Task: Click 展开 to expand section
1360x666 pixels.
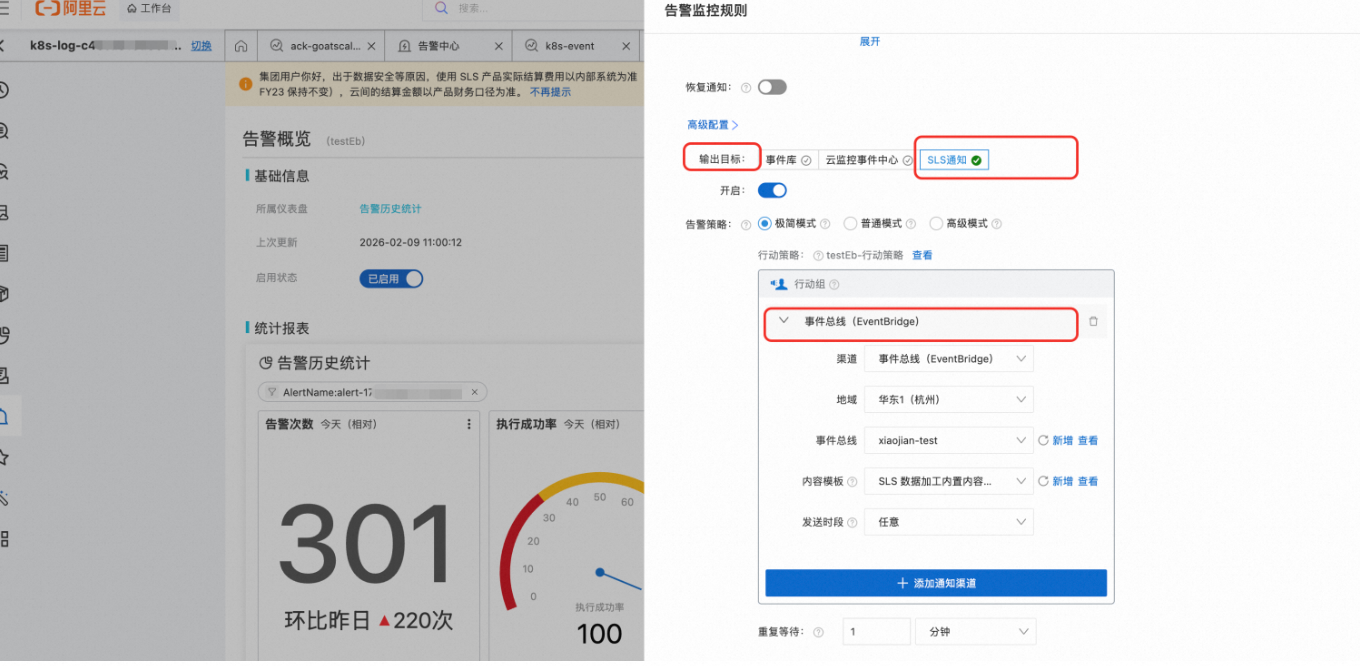Action: 870,42
